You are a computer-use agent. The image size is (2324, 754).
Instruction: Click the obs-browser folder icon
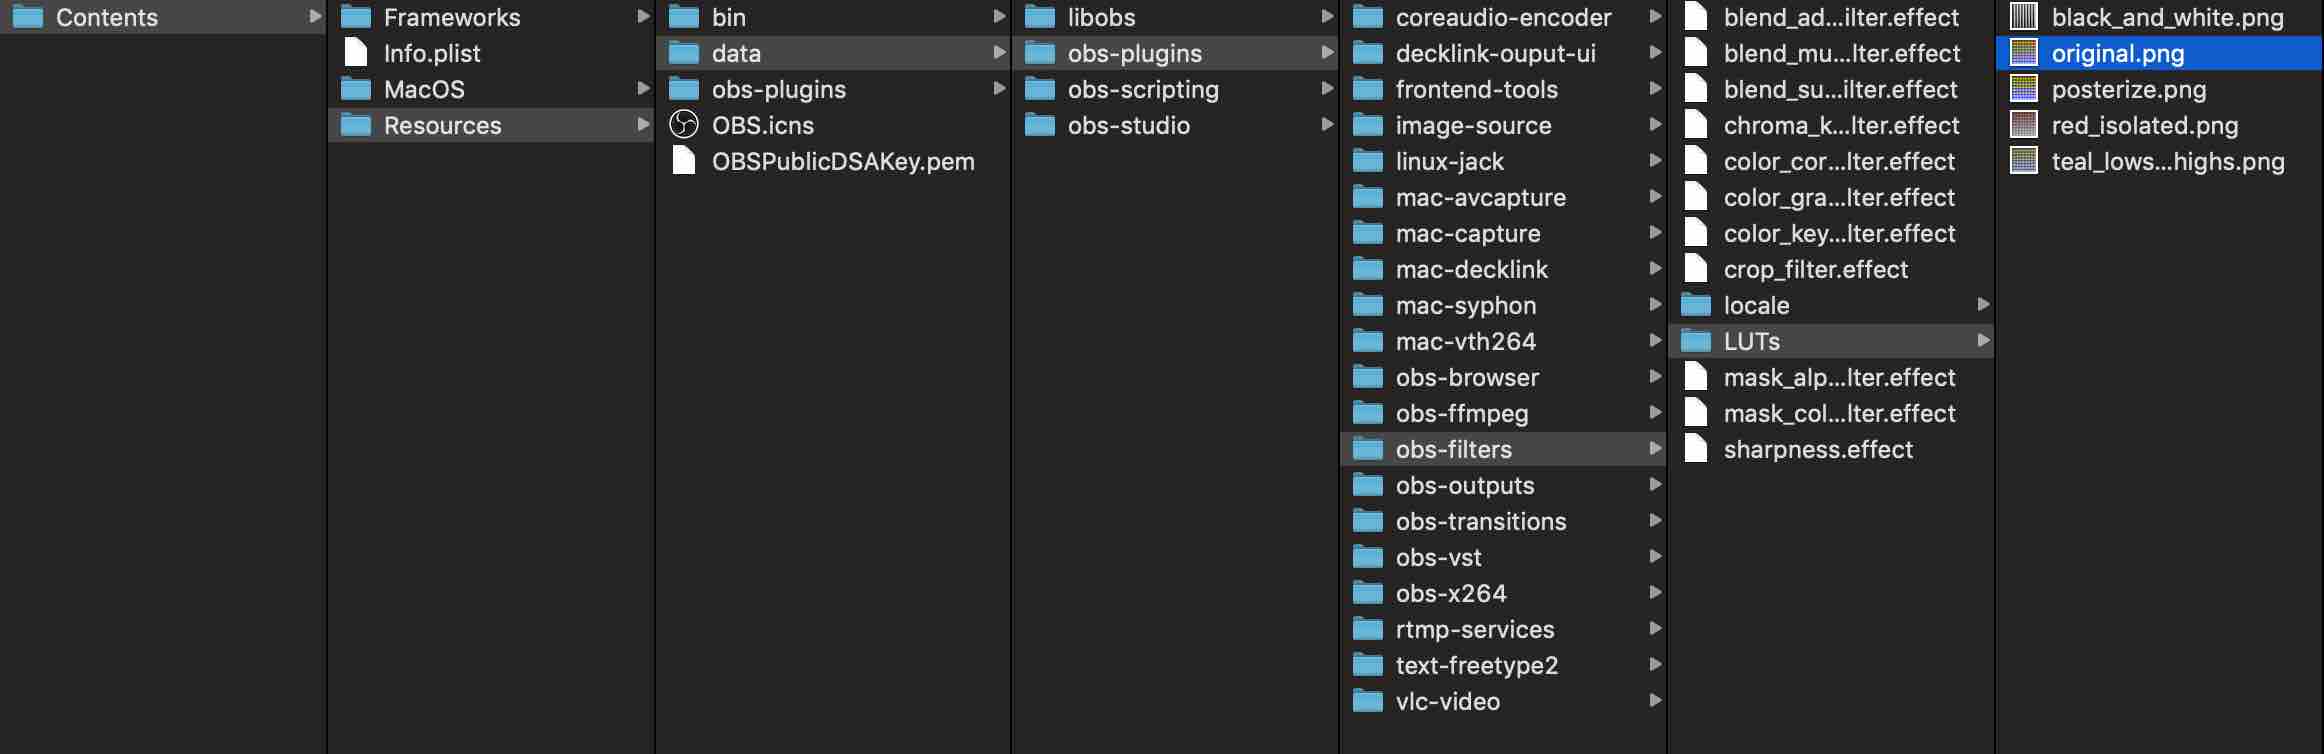coord(1368,377)
